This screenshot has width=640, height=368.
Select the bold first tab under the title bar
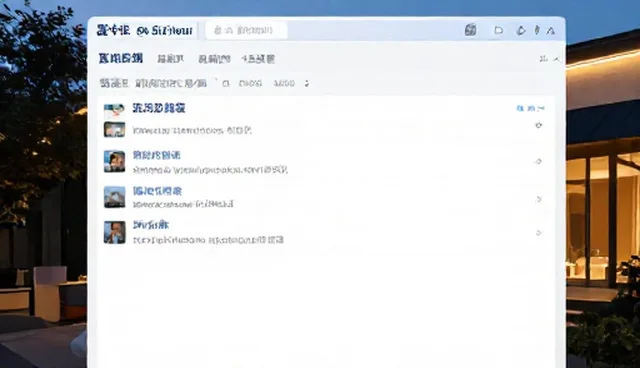pyautogui.click(x=121, y=58)
